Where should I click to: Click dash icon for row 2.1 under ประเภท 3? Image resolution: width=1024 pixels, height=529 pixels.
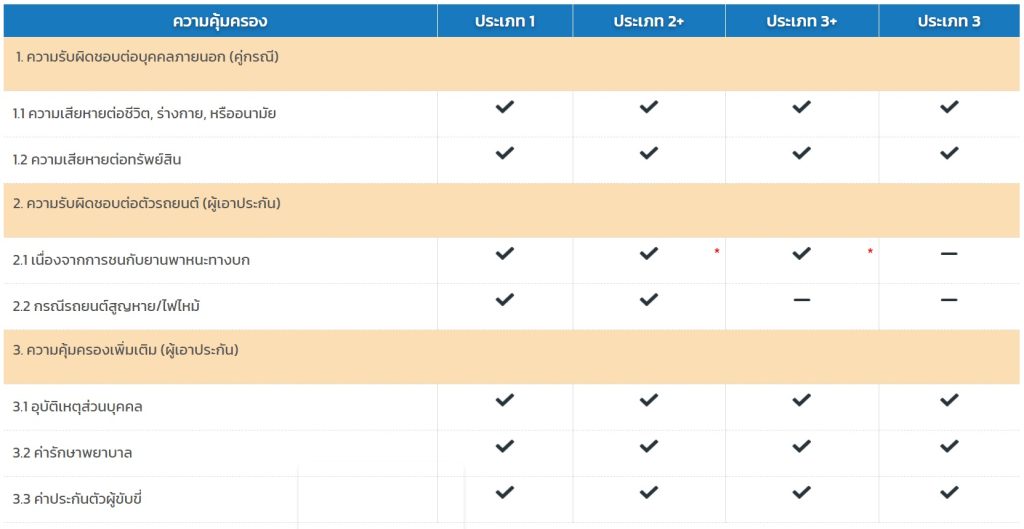(x=949, y=254)
